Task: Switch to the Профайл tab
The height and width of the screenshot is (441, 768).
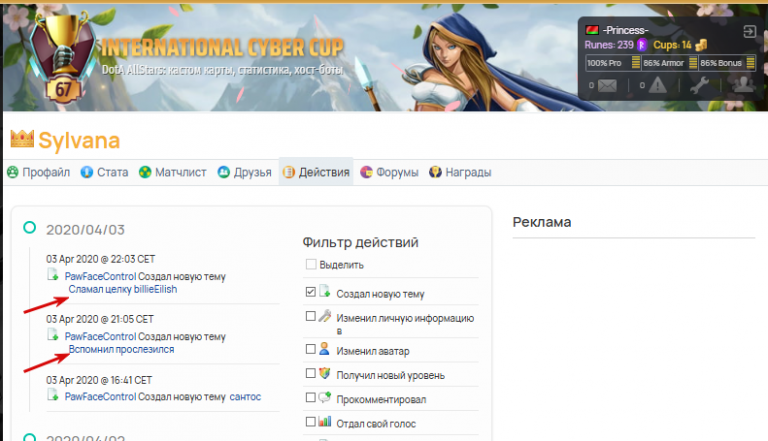Action: [x=39, y=172]
